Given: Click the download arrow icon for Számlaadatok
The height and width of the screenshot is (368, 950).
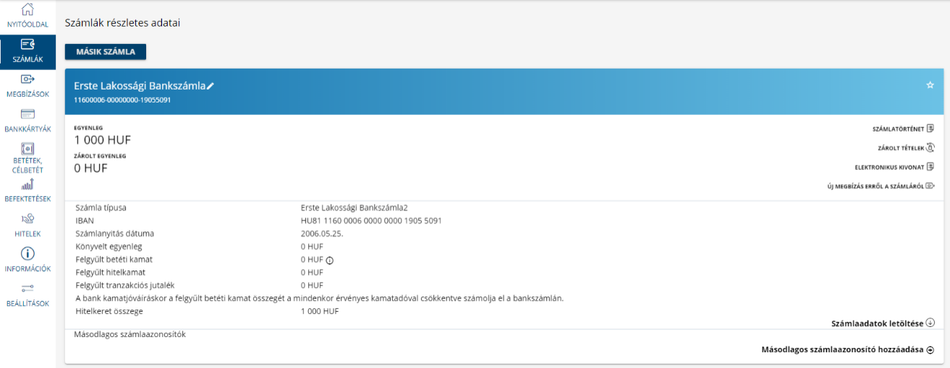Looking at the screenshot, I should (x=930, y=323).
